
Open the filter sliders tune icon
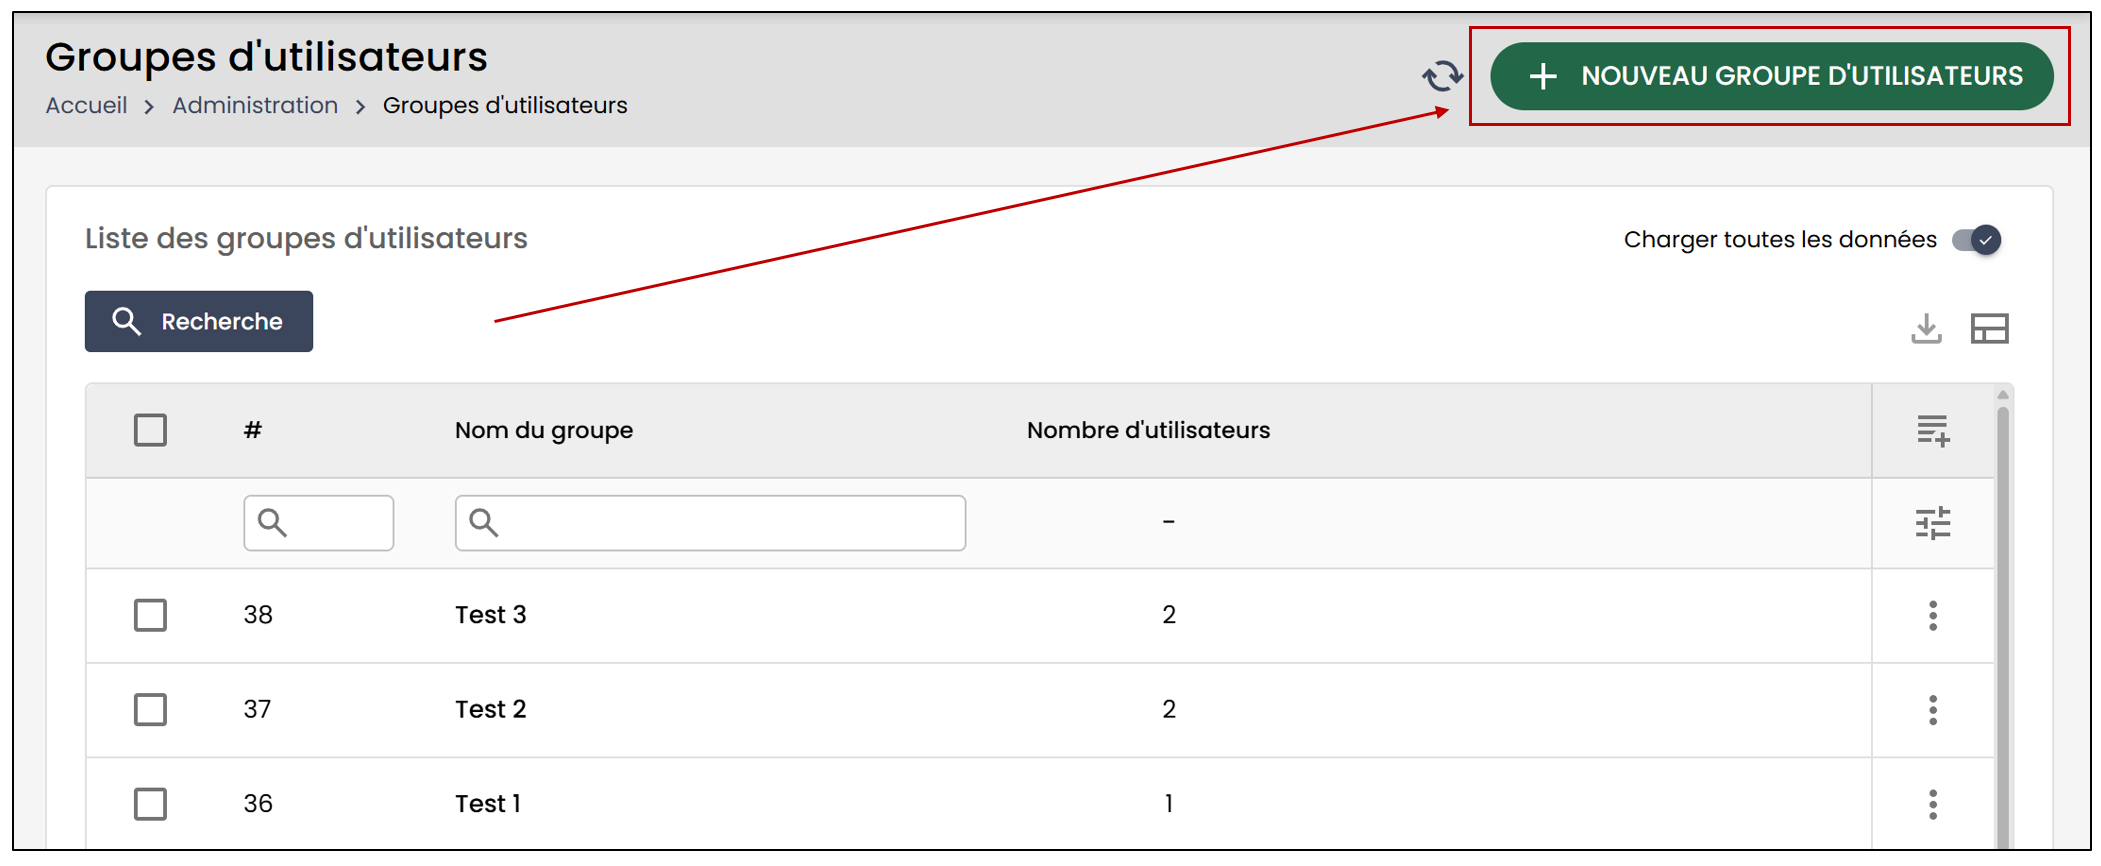[1933, 523]
